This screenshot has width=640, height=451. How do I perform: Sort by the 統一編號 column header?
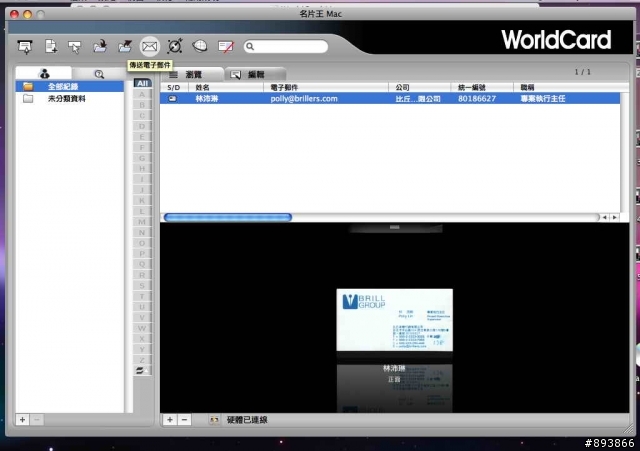(482, 87)
